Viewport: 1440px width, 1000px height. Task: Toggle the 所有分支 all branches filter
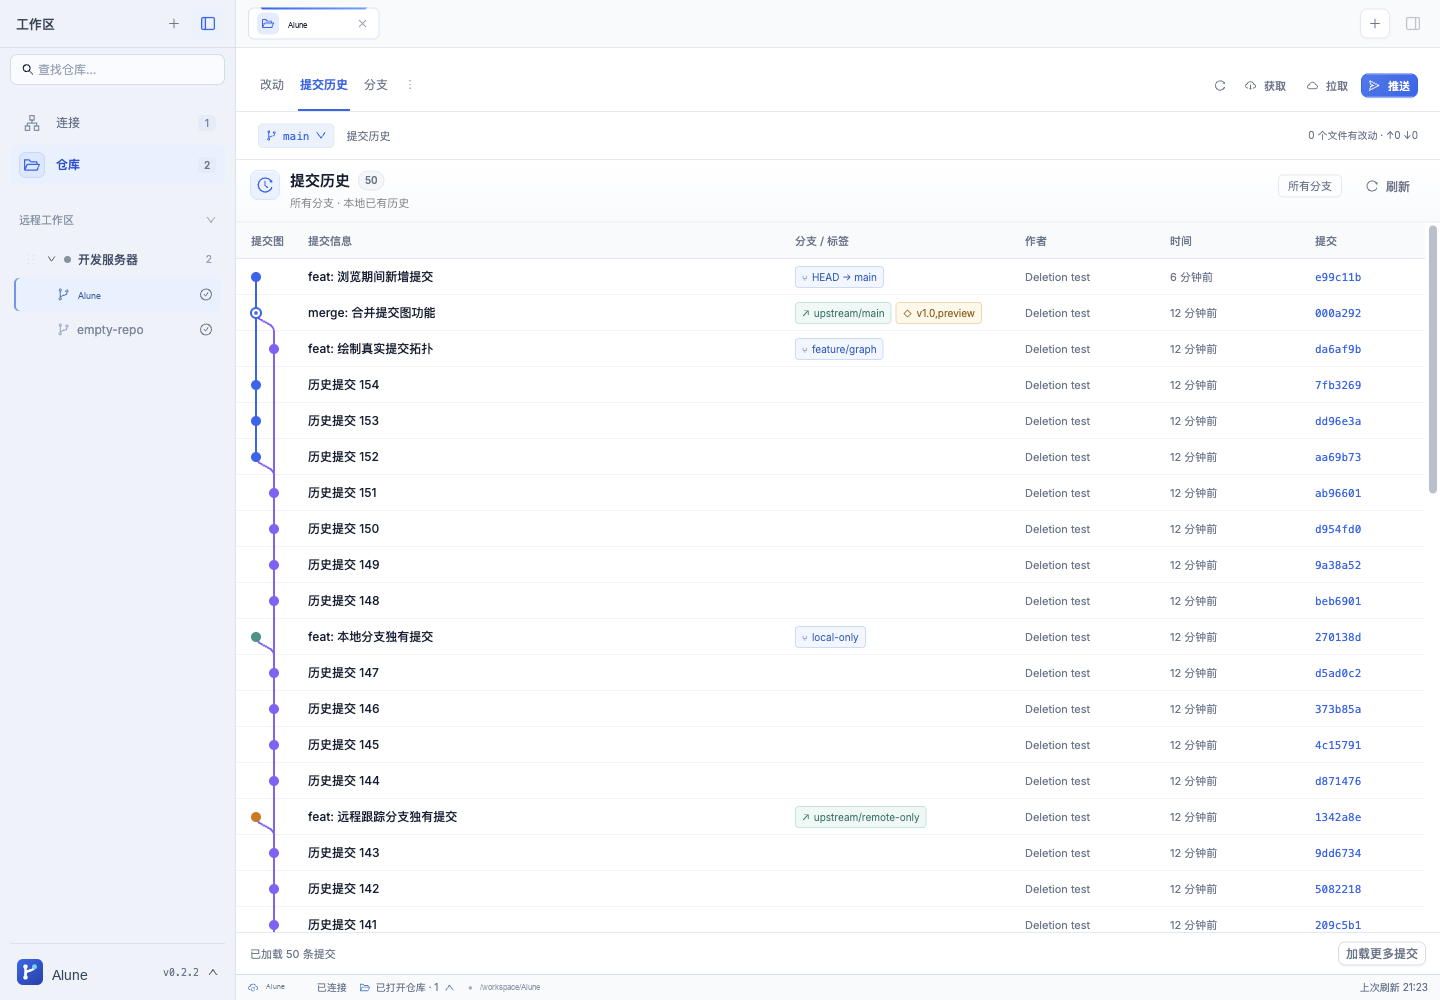click(x=1310, y=186)
